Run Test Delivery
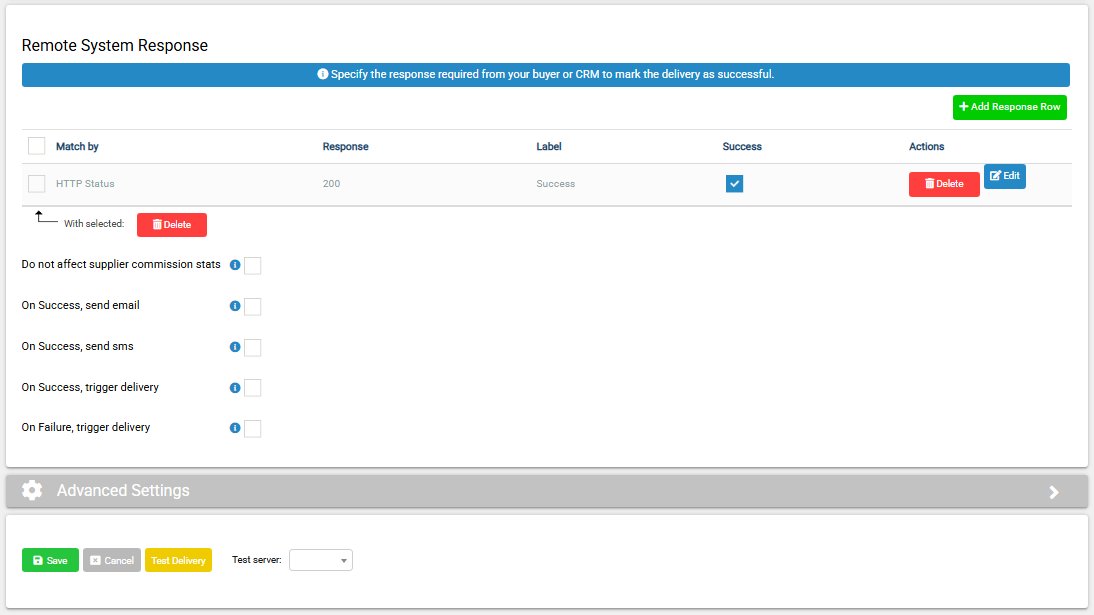This screenshot has height=615, width=1094. click(x=179, y=560)
